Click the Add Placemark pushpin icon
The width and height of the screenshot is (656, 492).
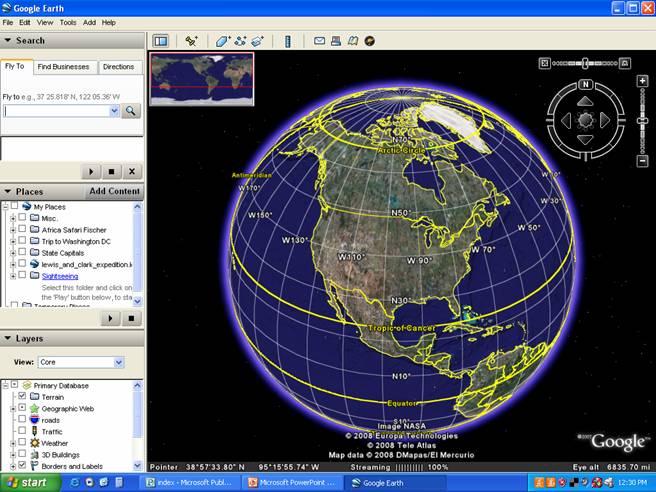pyautogui.click(x=192, y=41)
